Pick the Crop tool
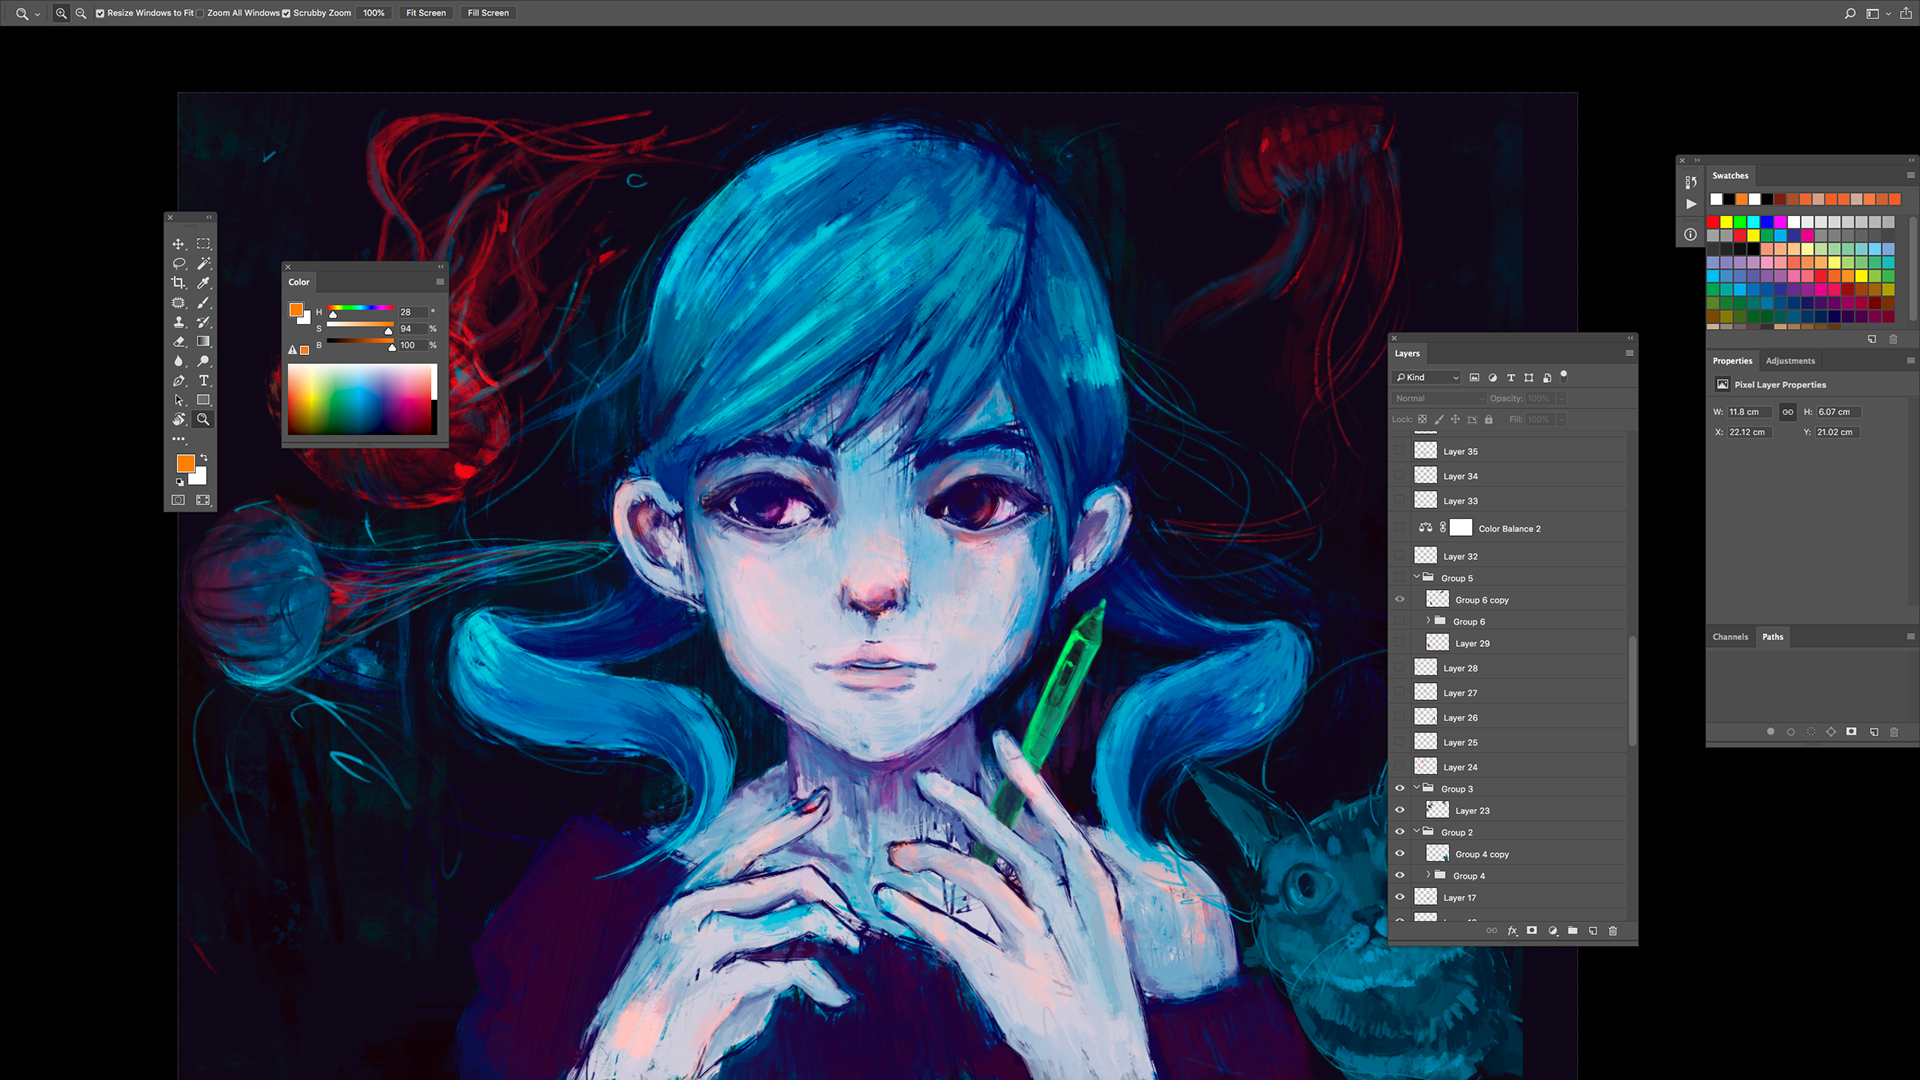1920x1080 pixels. tap(179, 283)
